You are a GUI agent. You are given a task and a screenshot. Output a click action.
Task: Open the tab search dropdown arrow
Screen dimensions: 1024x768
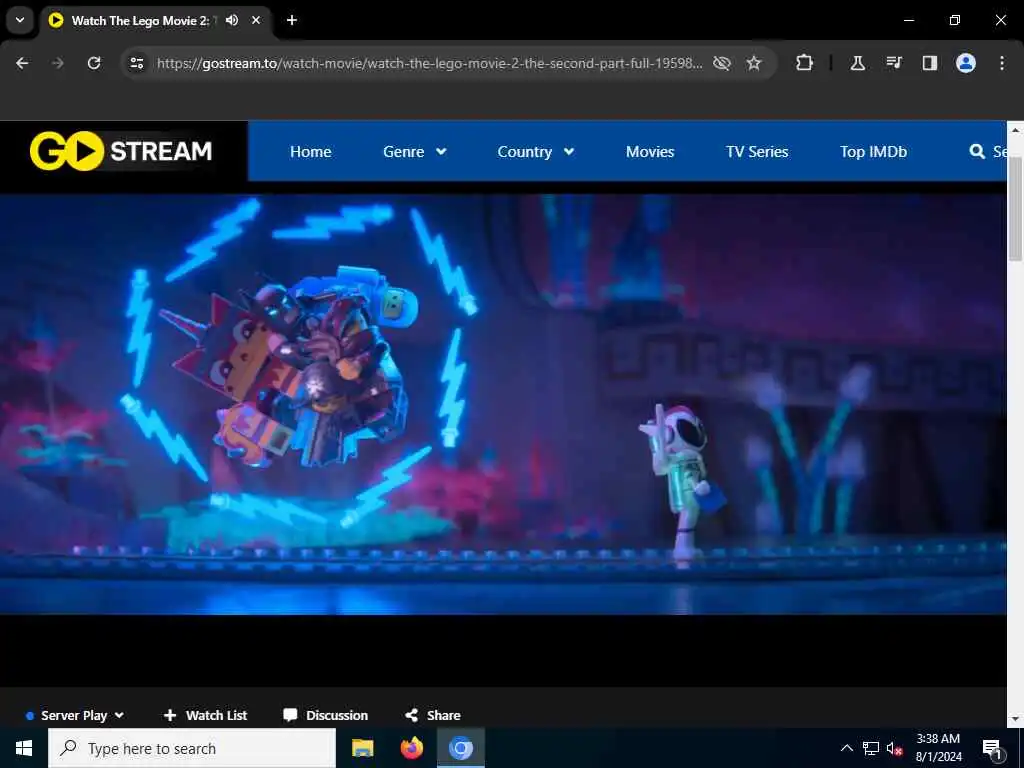pos(20,20)
